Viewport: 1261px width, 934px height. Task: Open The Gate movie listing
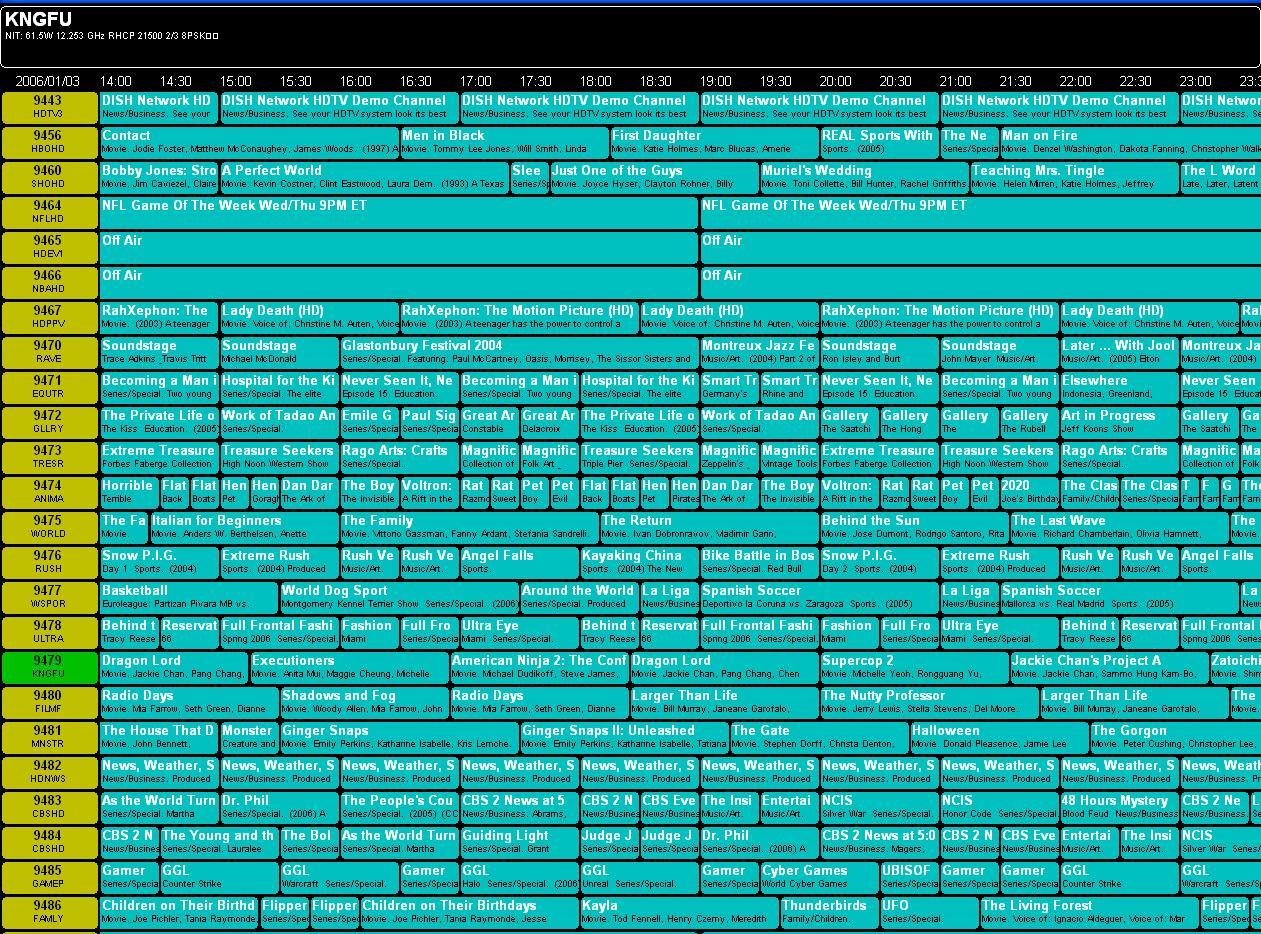(x=819, y=737)
